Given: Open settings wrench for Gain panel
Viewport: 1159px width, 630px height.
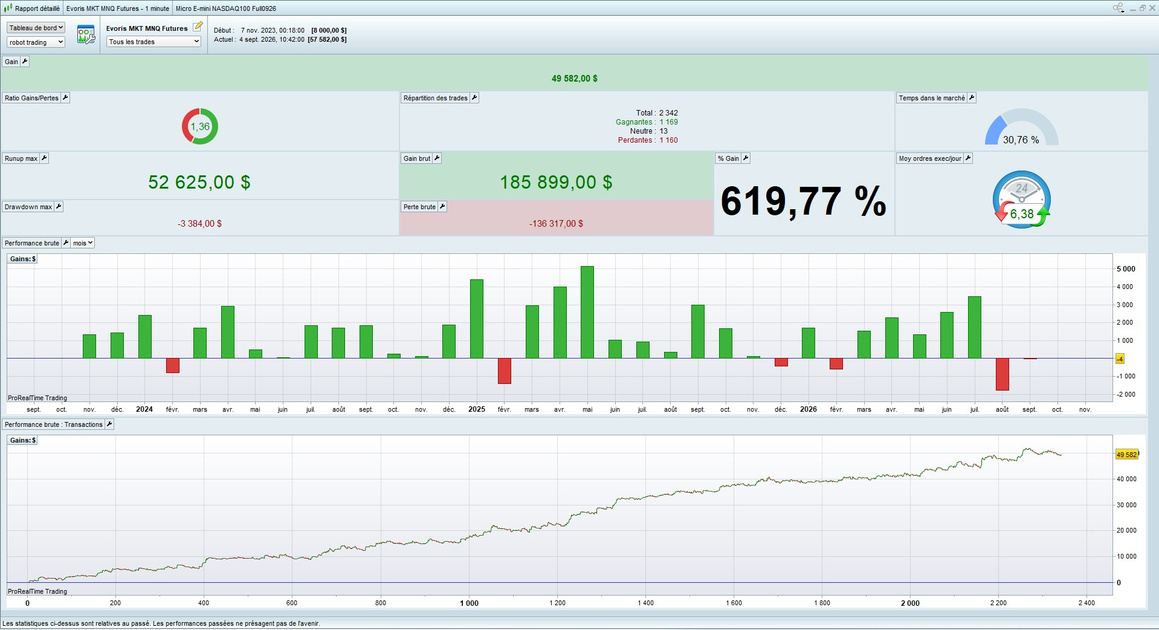Looking at the screenshot, I should point(24,61).
